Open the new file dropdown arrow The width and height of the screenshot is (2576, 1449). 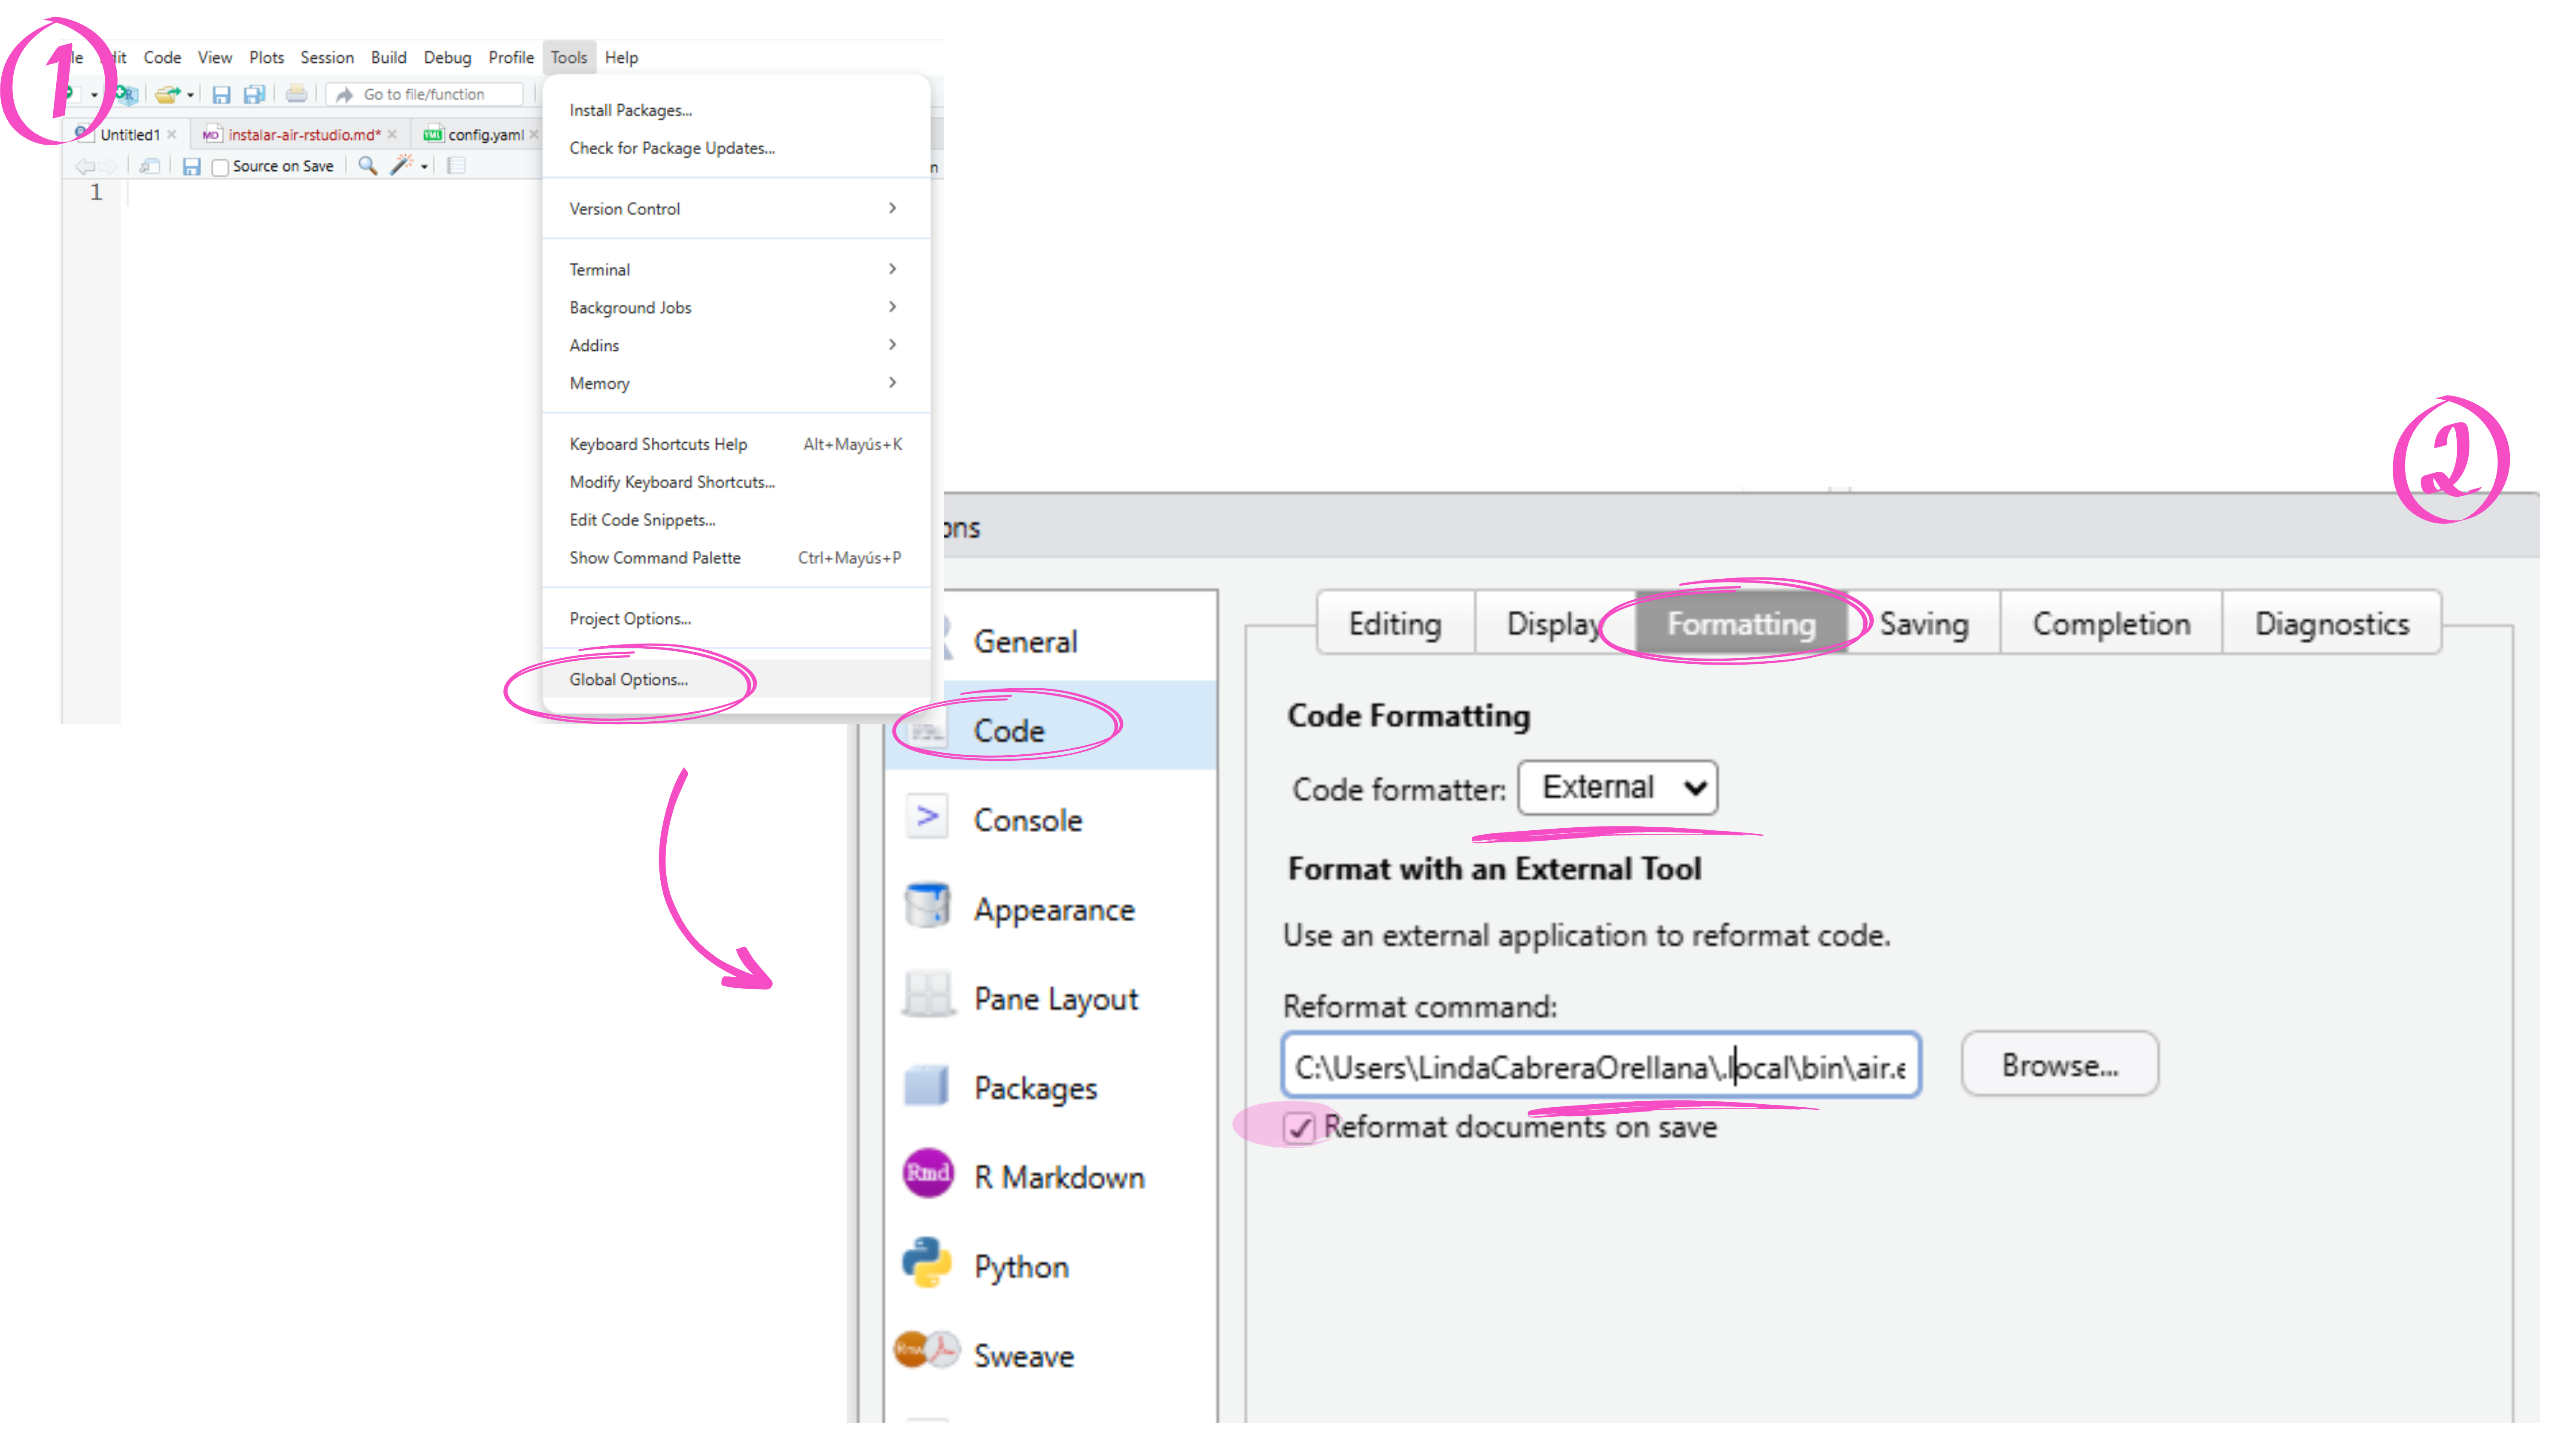click(94, 95)
